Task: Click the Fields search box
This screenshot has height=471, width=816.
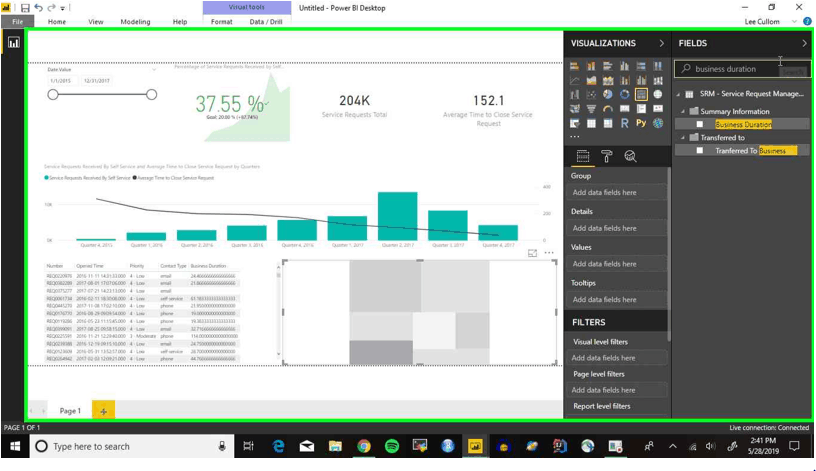Action: pyautogui.click(x=742, y=69)
